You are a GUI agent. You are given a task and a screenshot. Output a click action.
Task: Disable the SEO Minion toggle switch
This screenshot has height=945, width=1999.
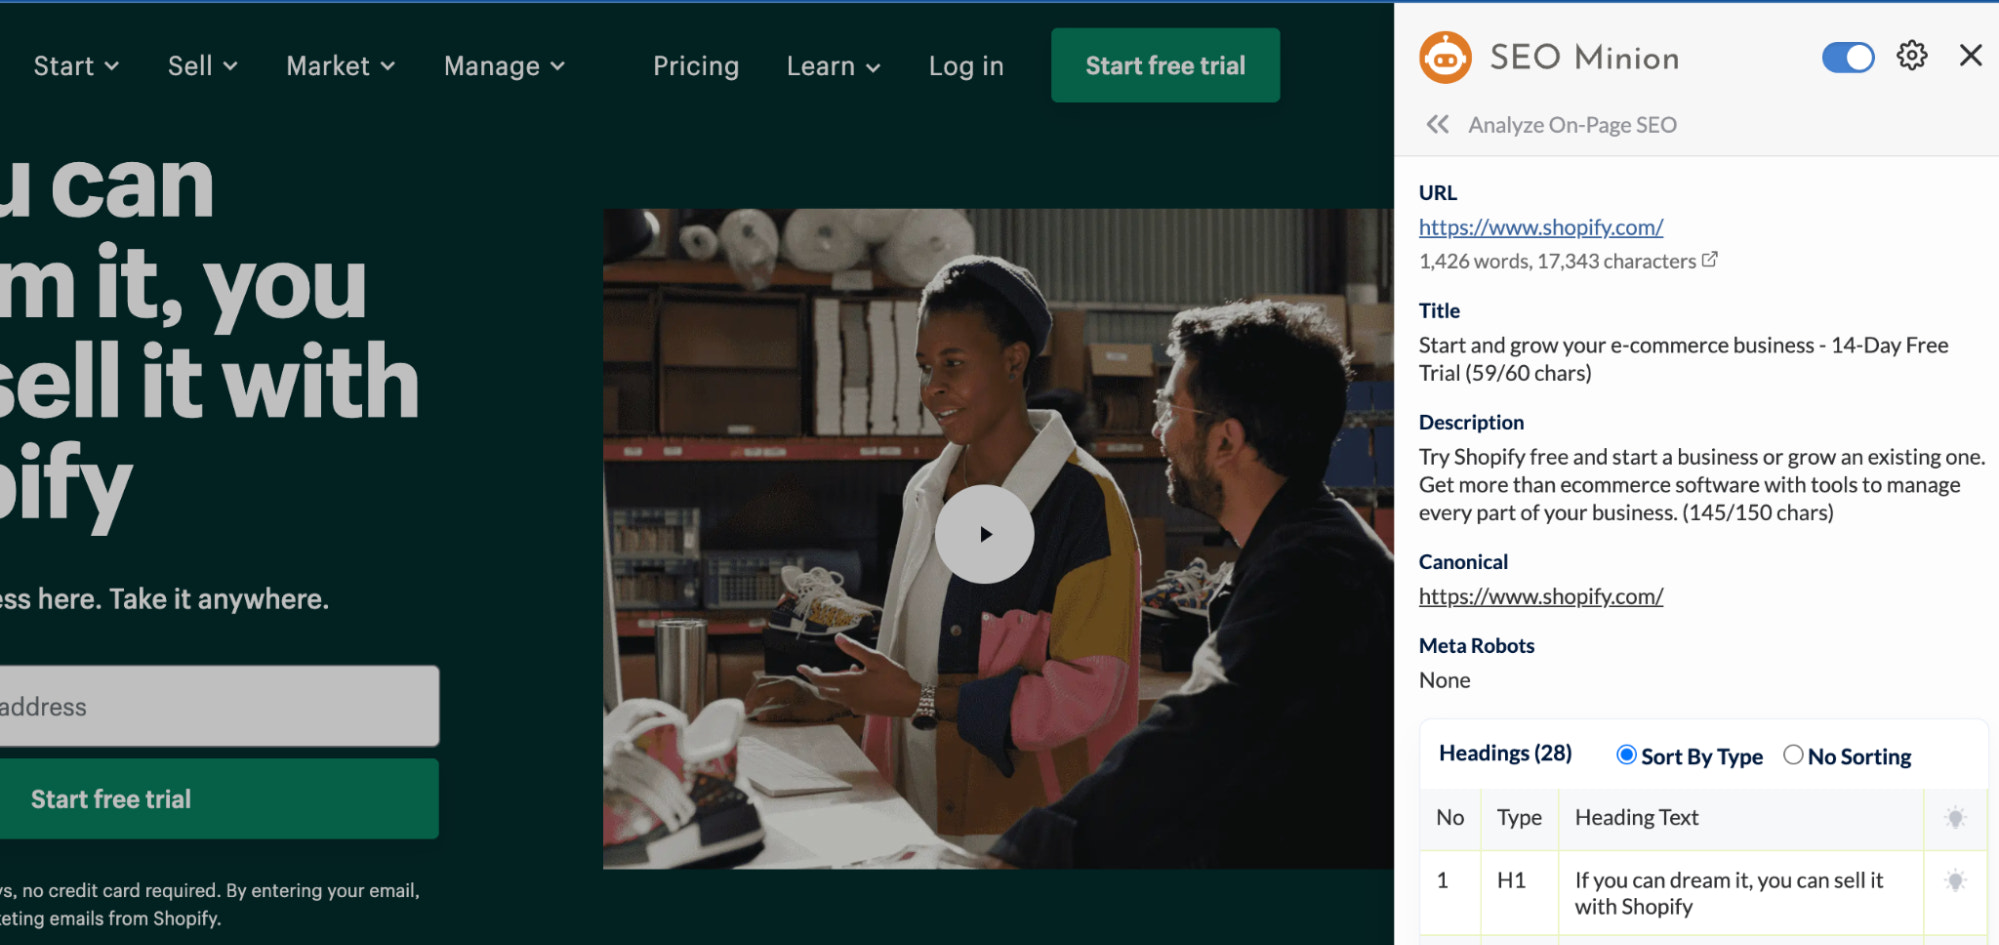(1847, 57)
